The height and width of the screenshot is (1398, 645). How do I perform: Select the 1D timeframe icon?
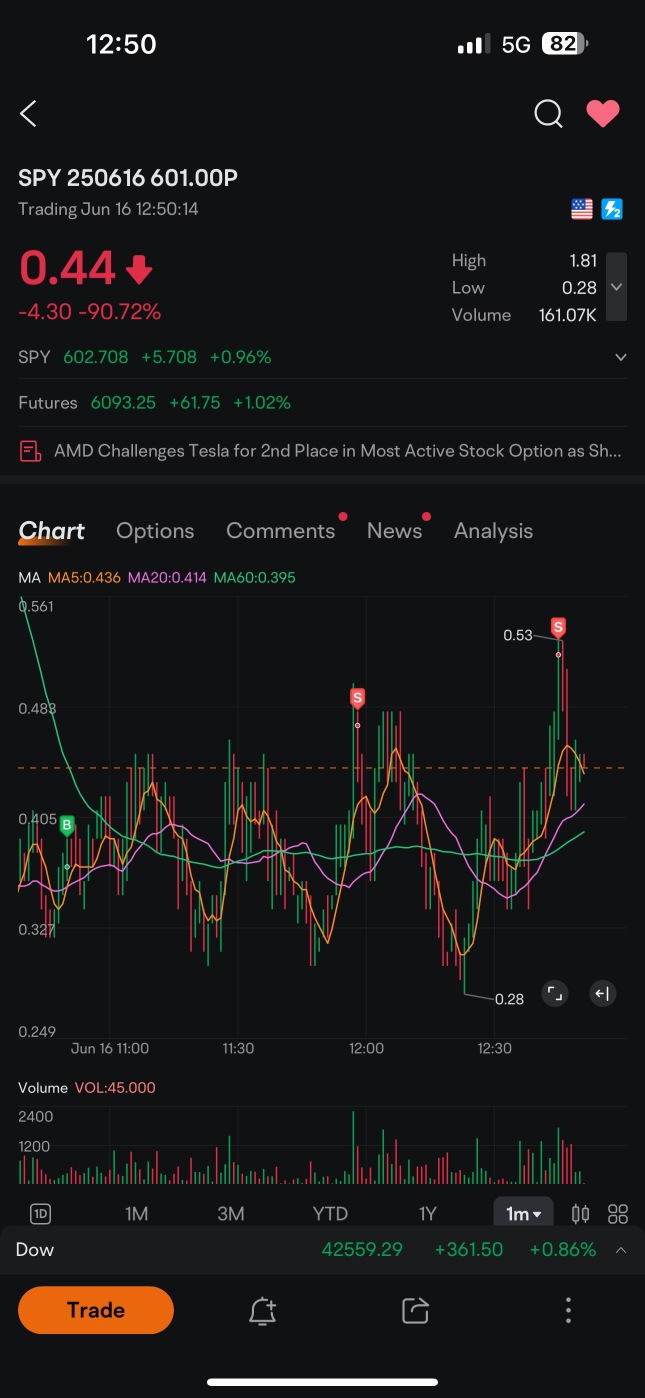tap(40, 1214)
